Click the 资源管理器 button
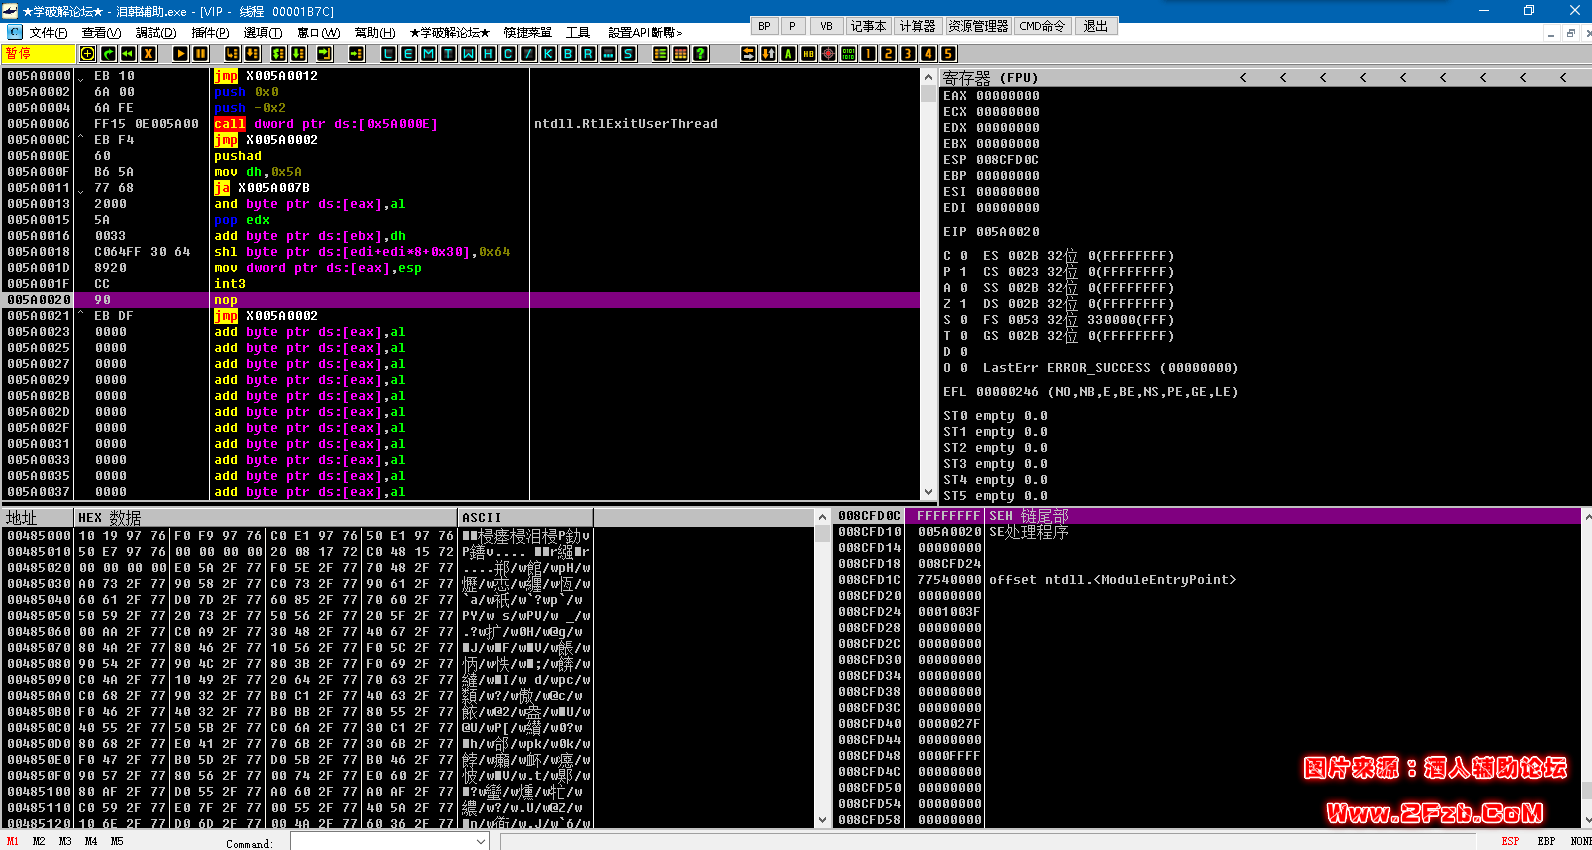 (x=977, y=26)
